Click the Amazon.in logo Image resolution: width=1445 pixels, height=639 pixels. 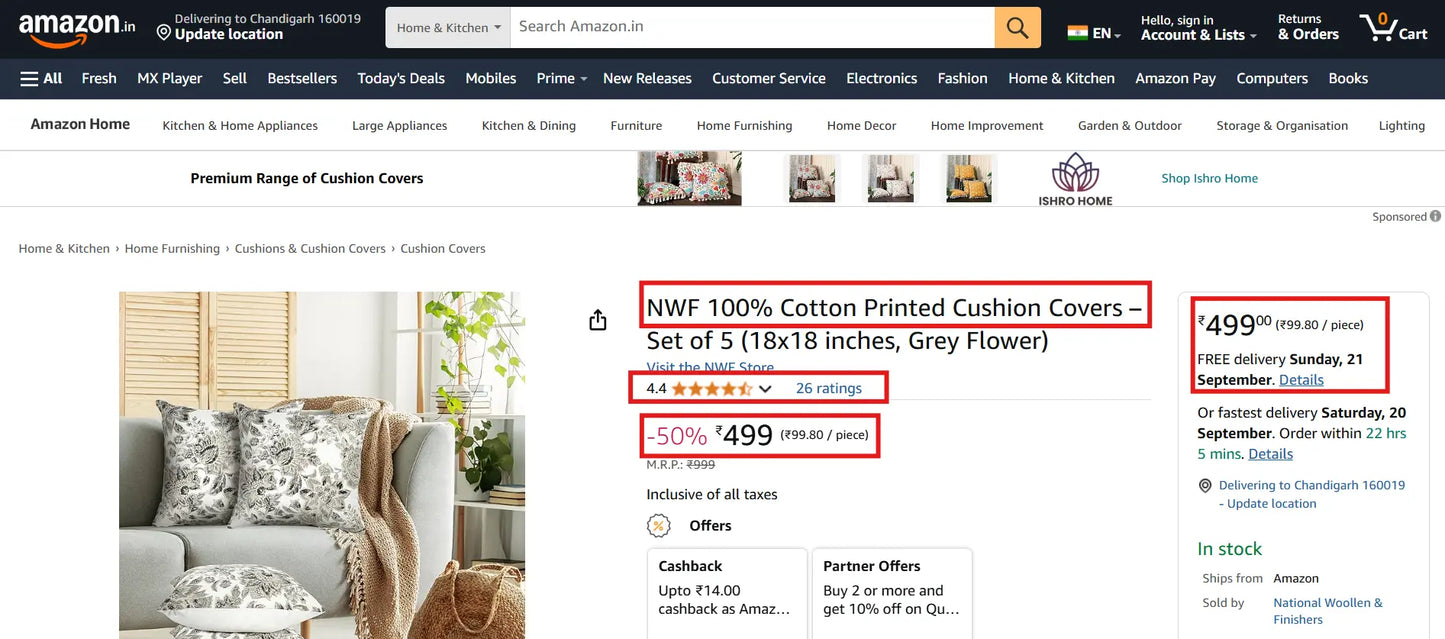click(x=70, y=26)
